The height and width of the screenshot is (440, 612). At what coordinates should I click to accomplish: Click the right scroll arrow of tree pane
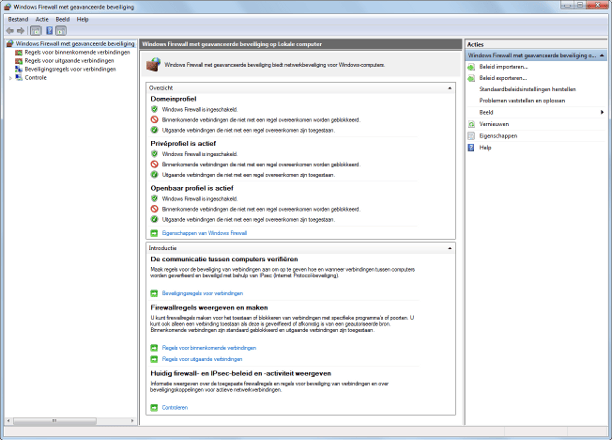pos(132,421)
